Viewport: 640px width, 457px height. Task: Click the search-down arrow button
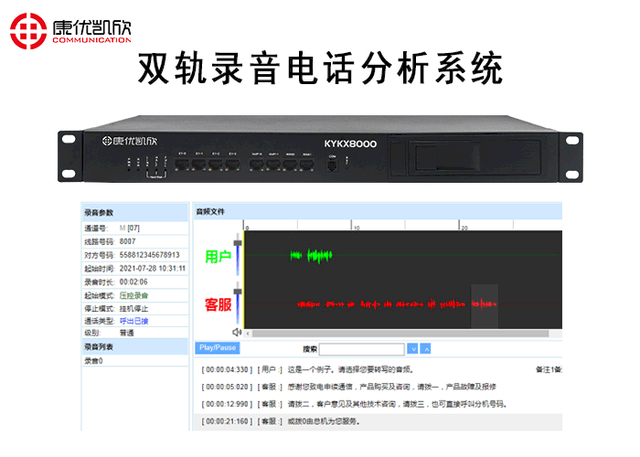[x=413, y=349]
